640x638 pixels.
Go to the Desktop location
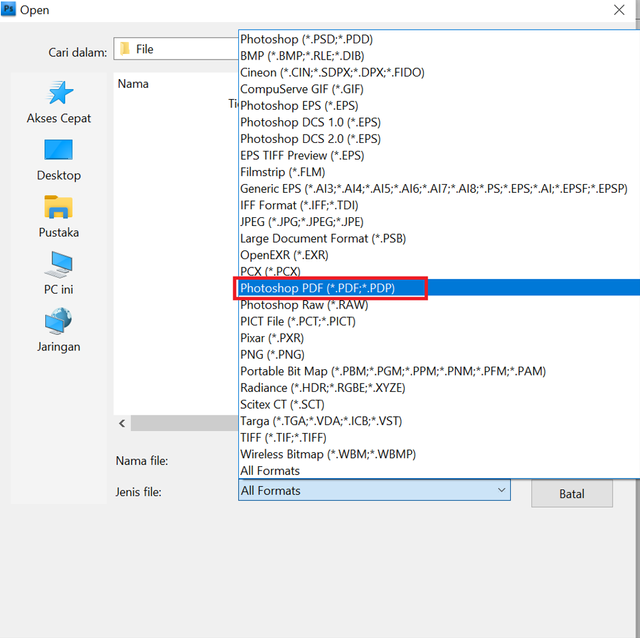click(x=59, y=160)
